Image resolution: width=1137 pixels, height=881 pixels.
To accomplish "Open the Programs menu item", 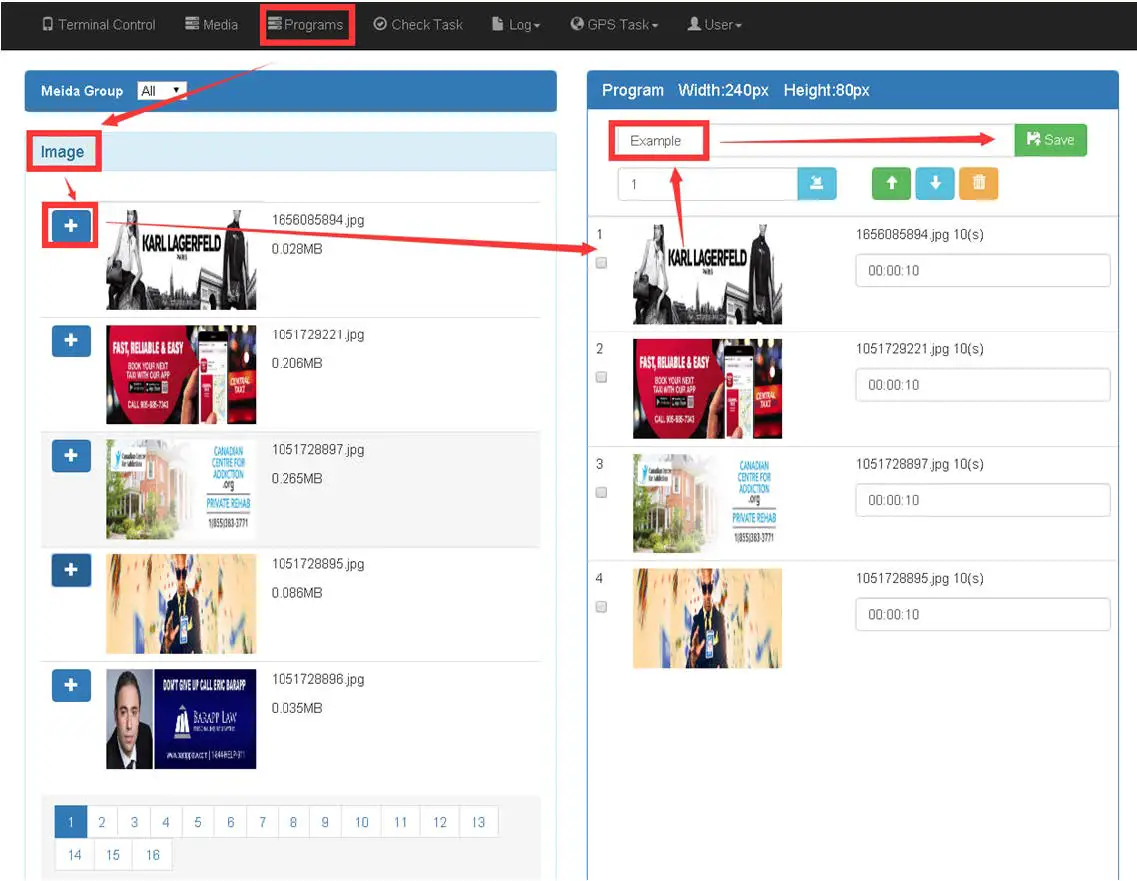I will pos(305,25).
